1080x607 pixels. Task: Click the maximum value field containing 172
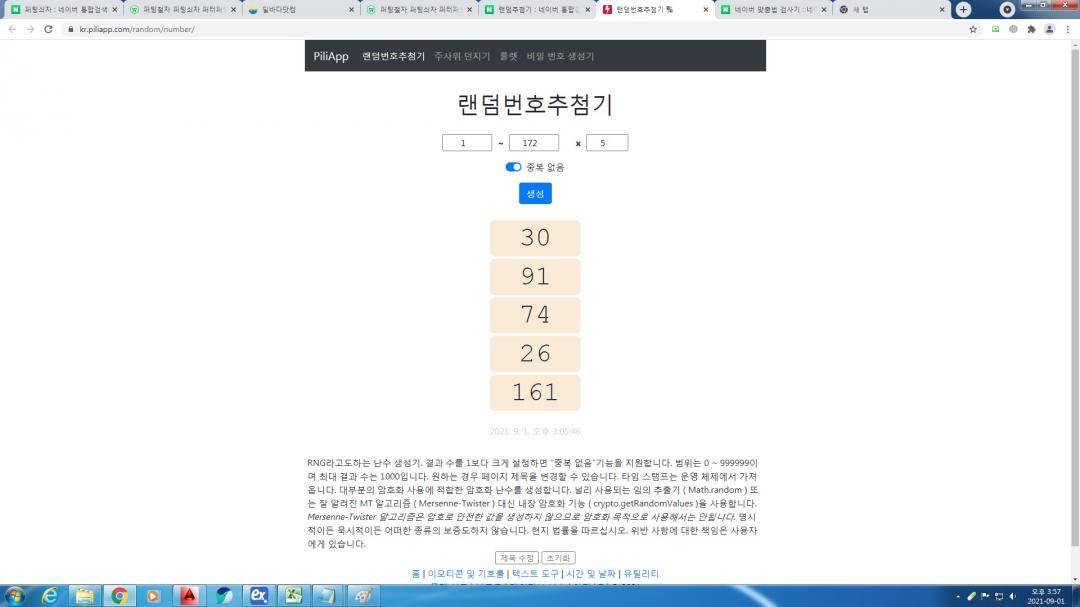pos(534,143)
